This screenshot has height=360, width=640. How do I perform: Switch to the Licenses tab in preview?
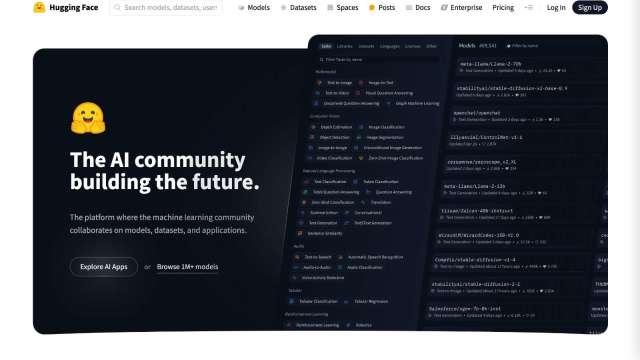click(412, 46)
